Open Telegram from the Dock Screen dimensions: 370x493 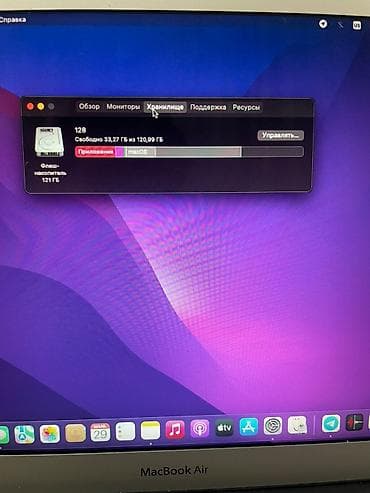tap(331, 424)
